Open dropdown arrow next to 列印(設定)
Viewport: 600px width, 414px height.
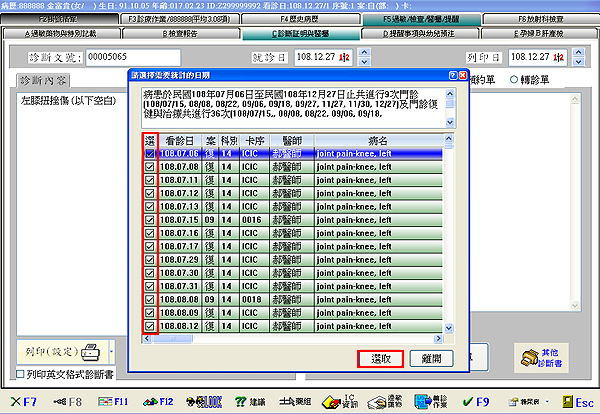tap(113, 353)
